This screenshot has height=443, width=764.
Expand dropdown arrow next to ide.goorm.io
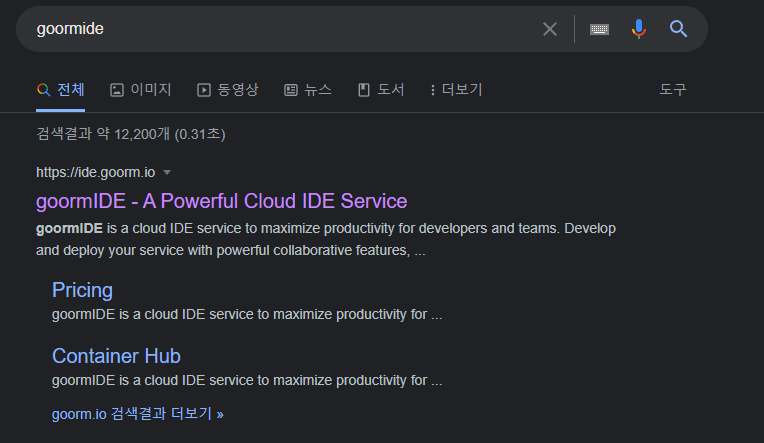pos(167,173)
